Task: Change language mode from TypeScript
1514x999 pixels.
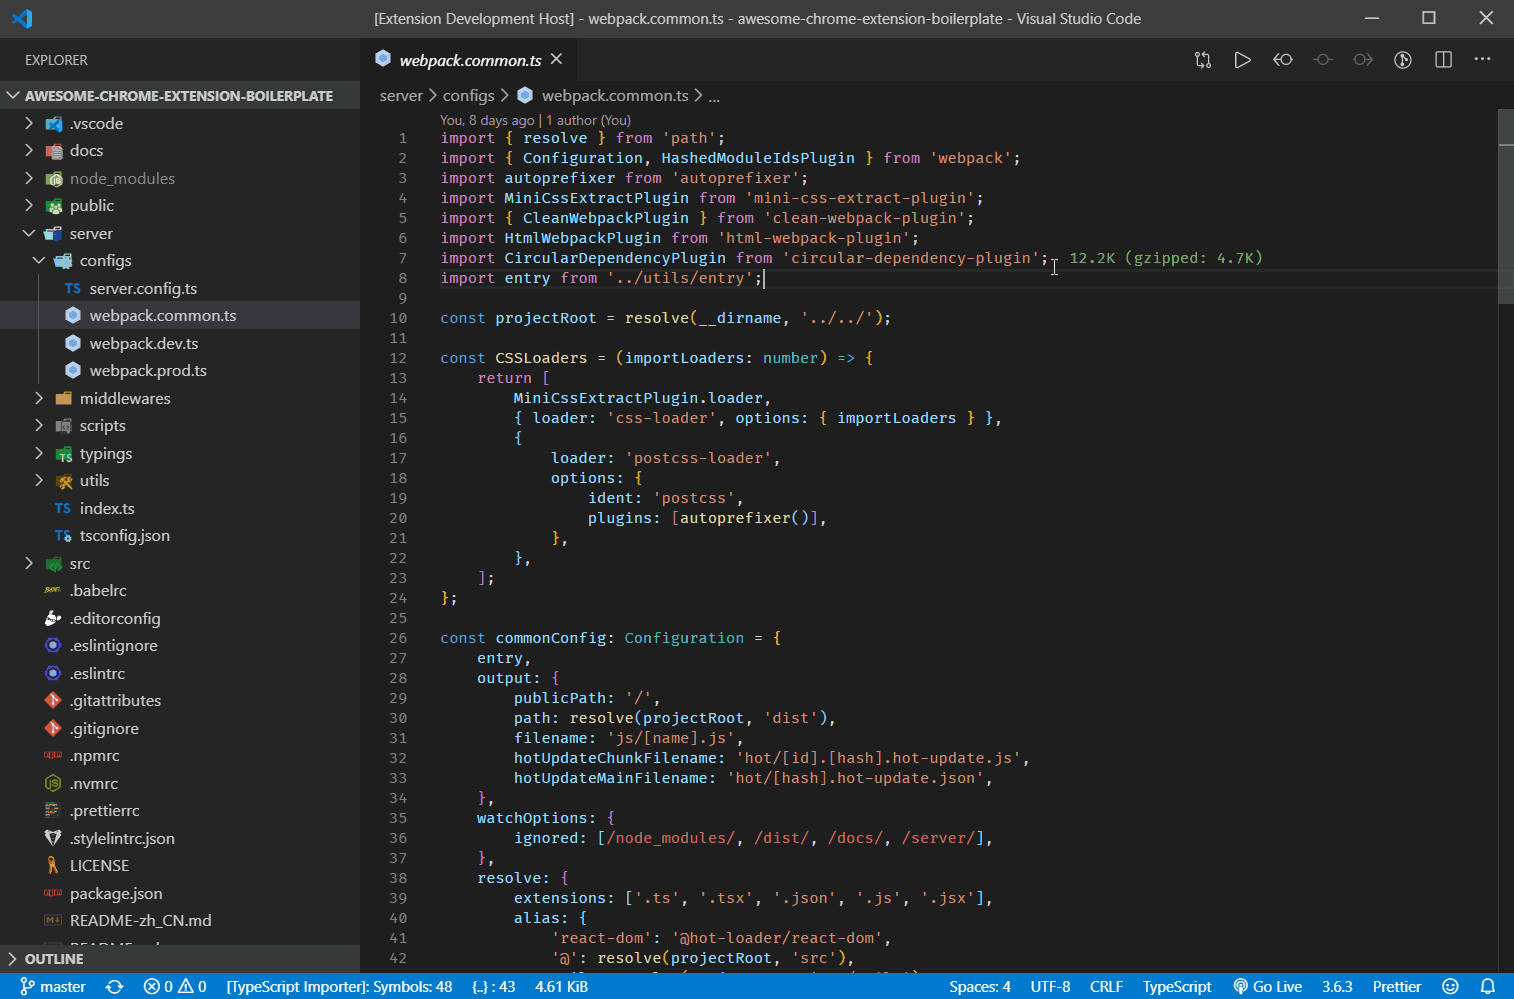Action: click(1176, 986)
